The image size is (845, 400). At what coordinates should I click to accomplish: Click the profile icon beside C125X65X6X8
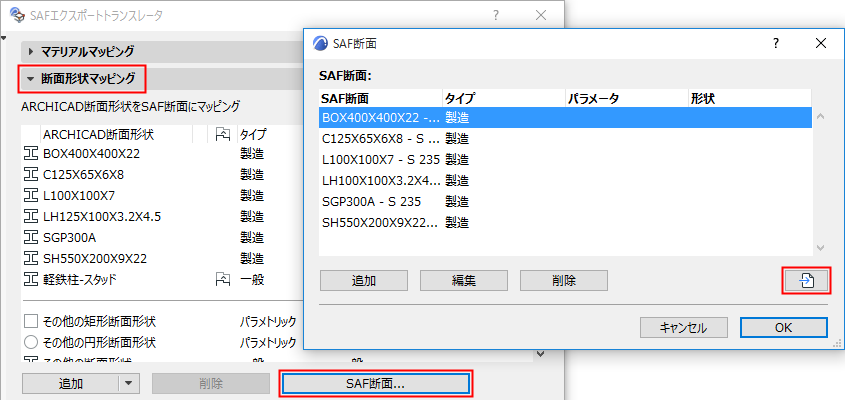[x=30, y=175]
